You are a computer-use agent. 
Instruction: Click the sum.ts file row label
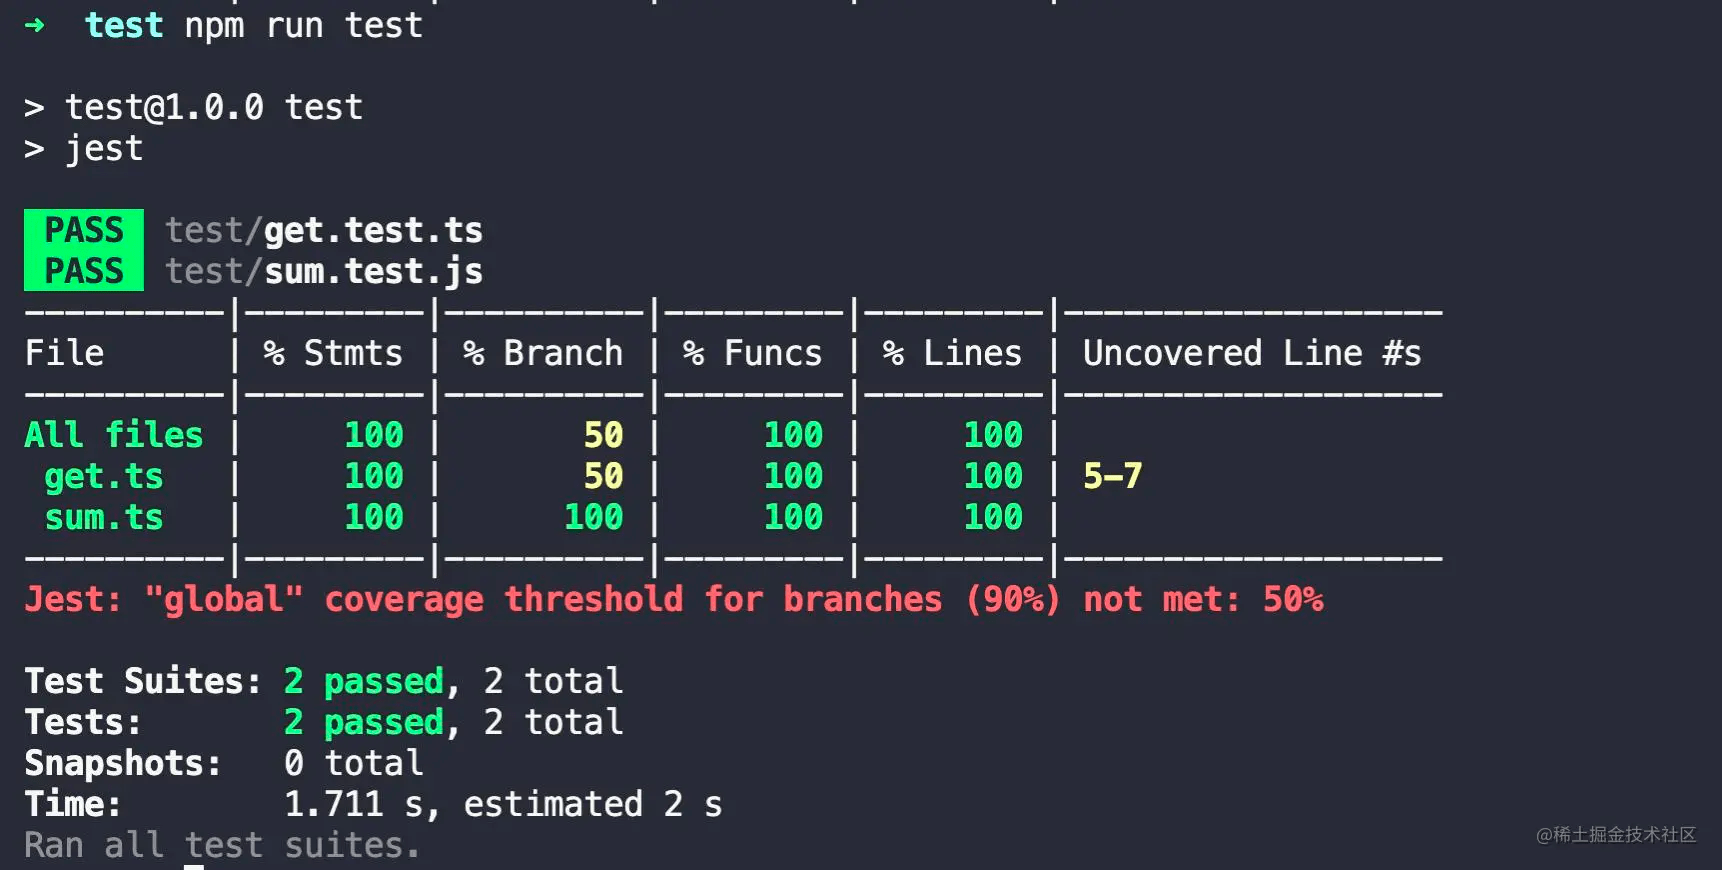104,517
